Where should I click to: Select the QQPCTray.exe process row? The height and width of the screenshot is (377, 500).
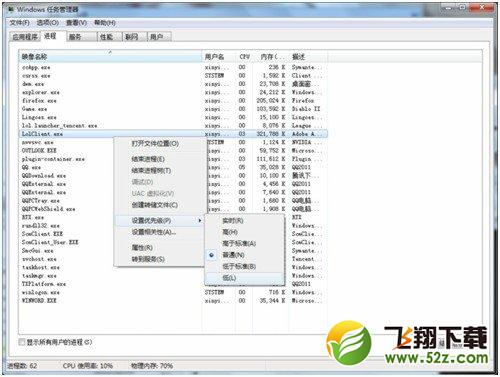tap(67, 201)
